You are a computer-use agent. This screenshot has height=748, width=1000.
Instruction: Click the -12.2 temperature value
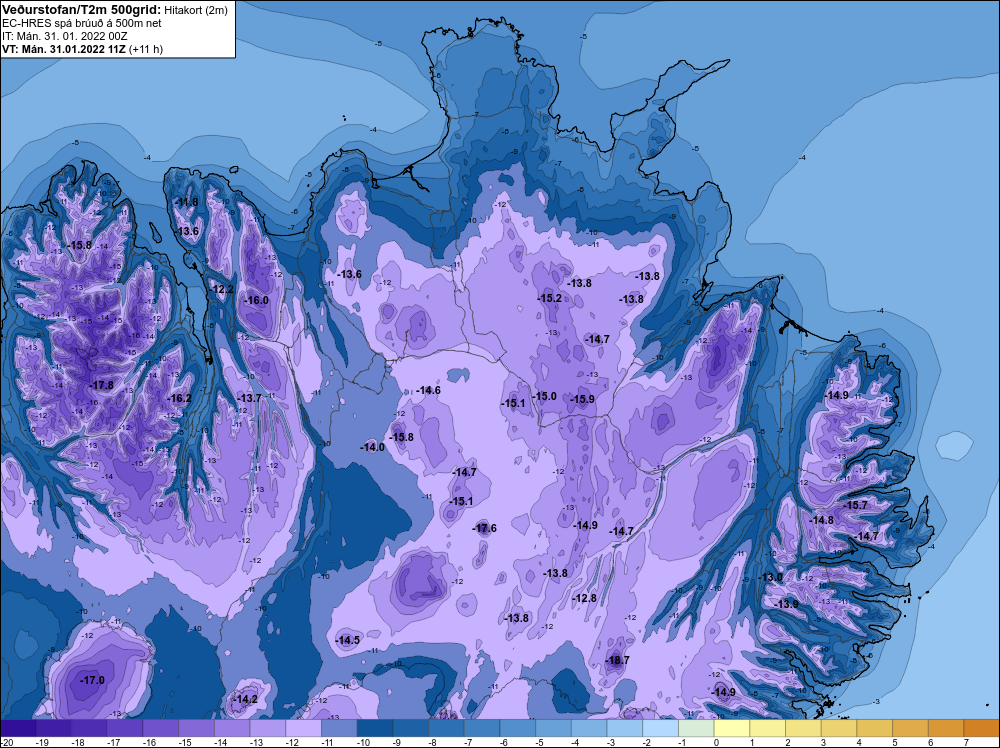(222, 289)
